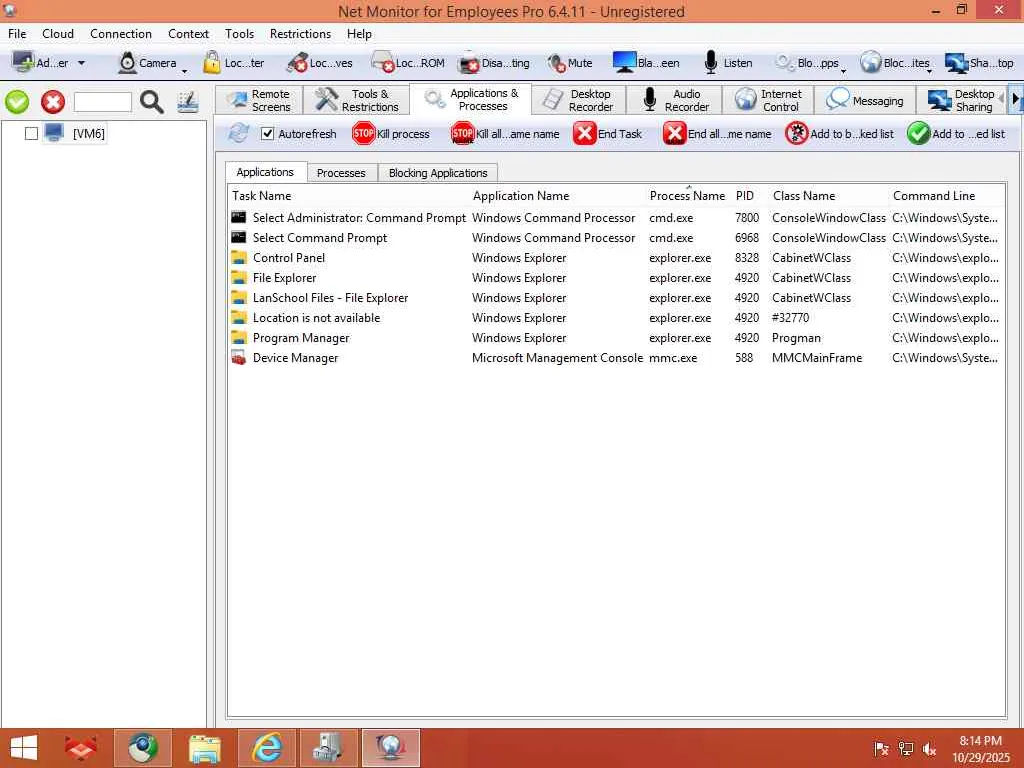This screenshot has width=1024, height=768.
Task: Open the Connection menu
Action: point(121,33)
